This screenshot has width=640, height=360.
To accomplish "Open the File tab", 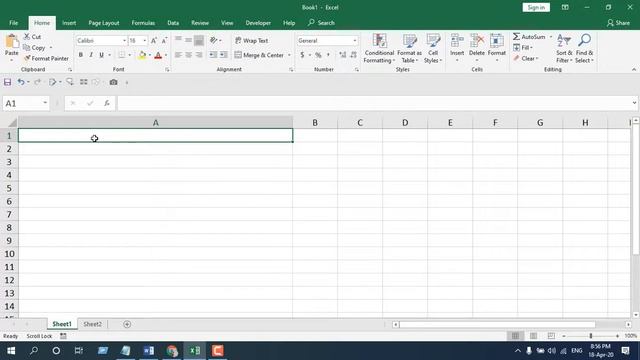I will click(x=13, y=23).
